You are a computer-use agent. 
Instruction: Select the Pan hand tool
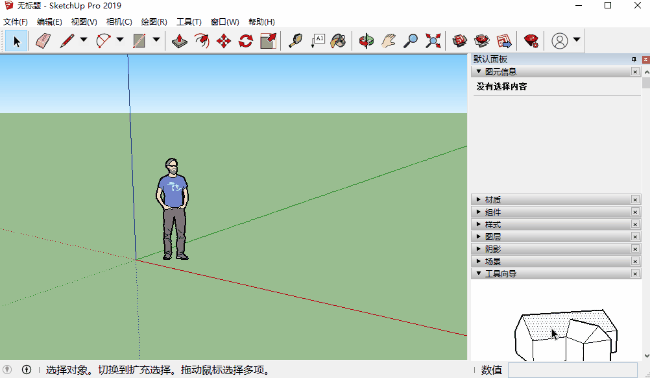(388, 41)
